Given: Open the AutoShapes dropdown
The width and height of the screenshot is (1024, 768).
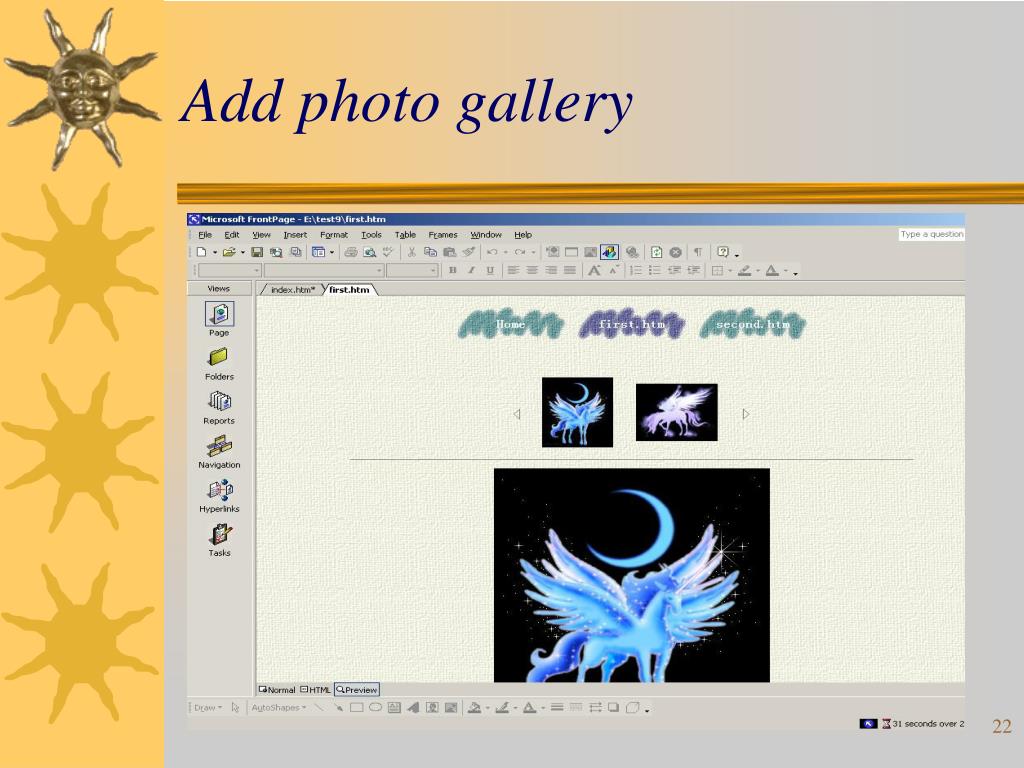Looking at the screenshot, I should 279,707.
